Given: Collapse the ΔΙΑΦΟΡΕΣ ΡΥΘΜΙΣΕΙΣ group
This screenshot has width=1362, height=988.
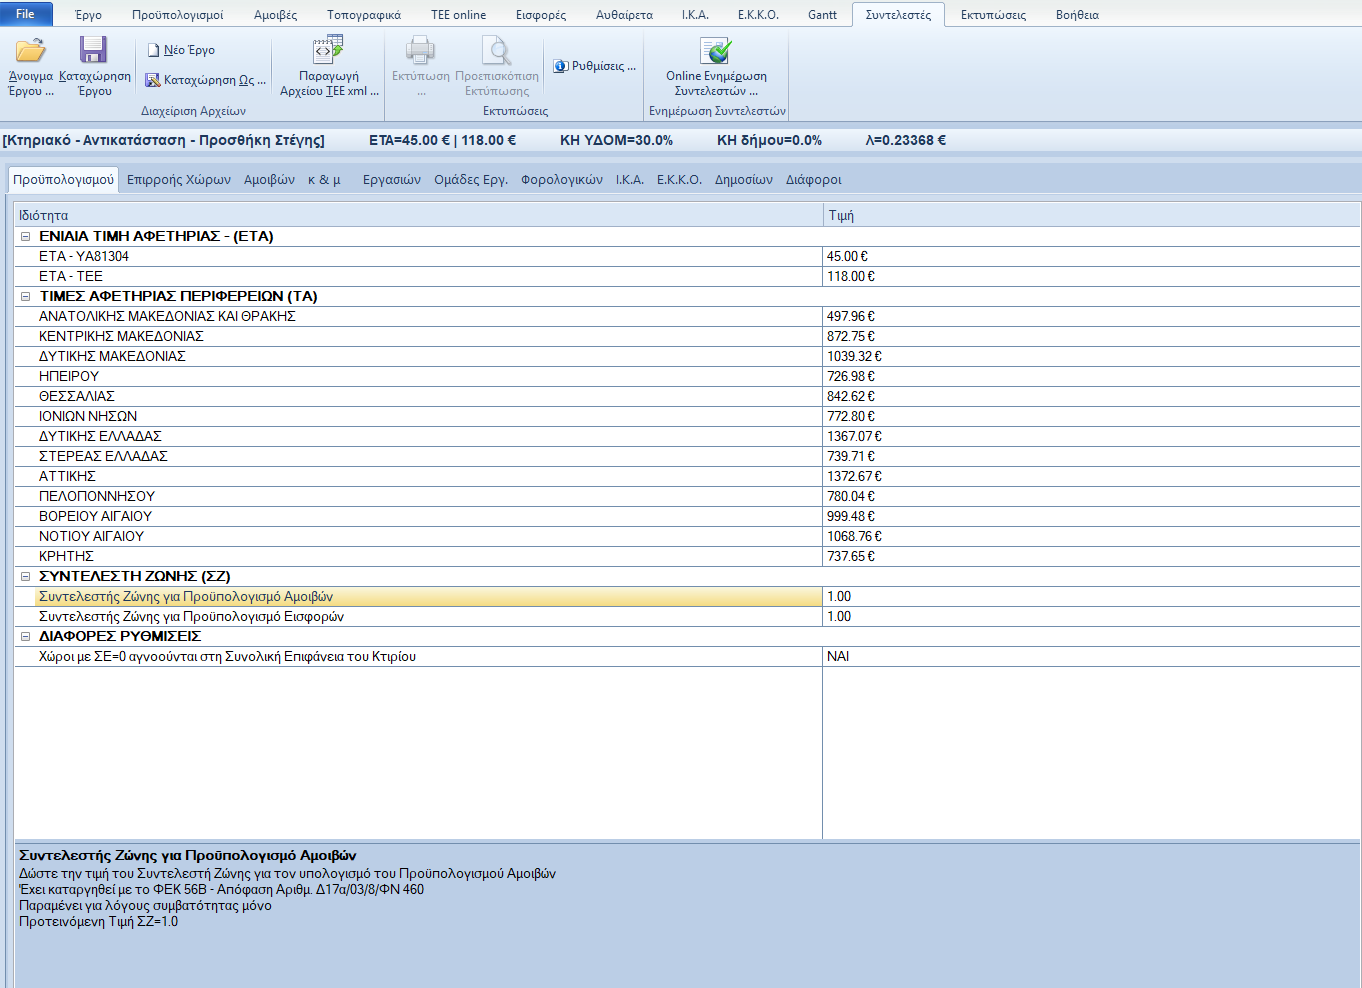Looking at the screenshot, I should tap(25, 636).
